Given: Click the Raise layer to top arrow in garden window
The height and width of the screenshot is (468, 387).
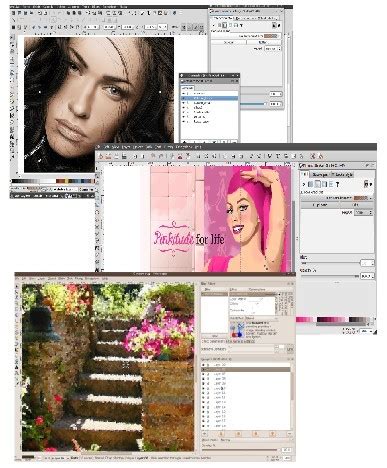Looking at the screenshot, I should (221, 434).
